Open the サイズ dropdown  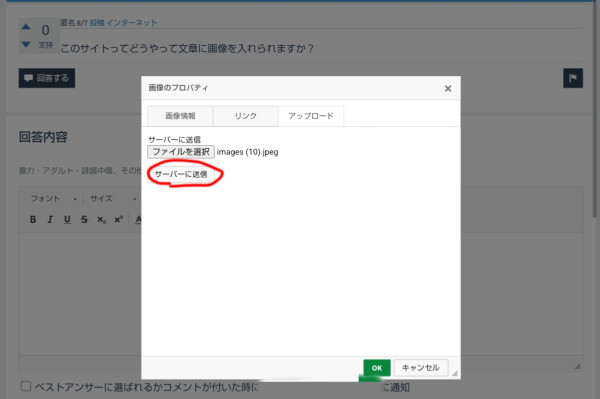(x=113, y=199)
